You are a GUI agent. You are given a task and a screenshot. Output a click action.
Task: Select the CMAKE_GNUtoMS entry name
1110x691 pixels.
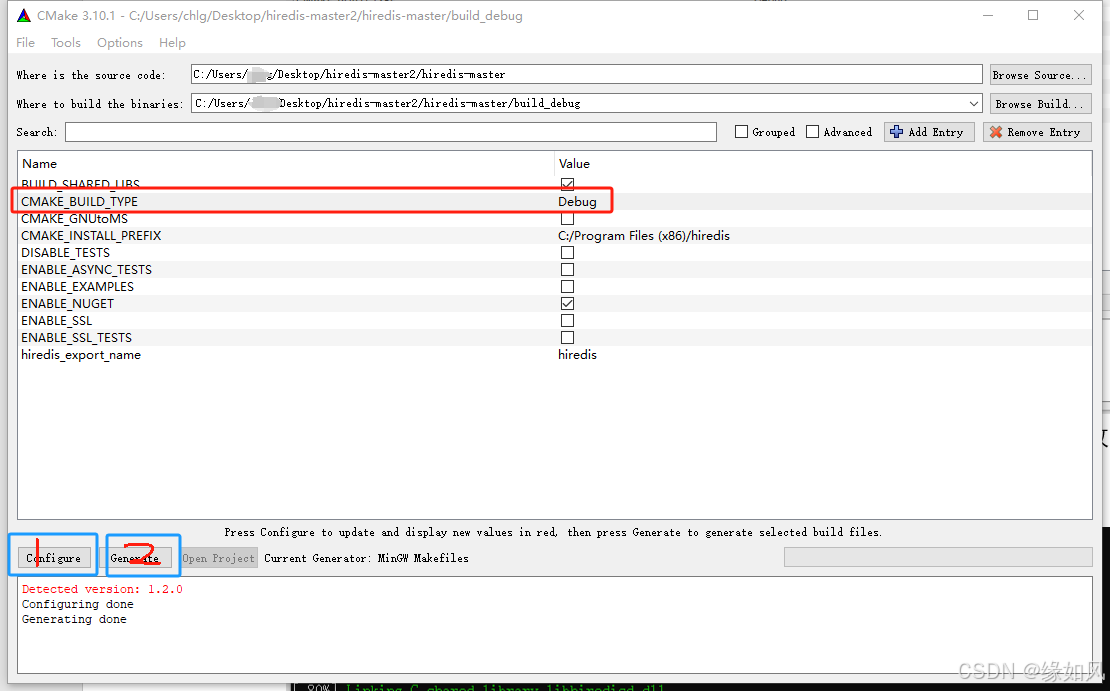(x=74, y=219)
